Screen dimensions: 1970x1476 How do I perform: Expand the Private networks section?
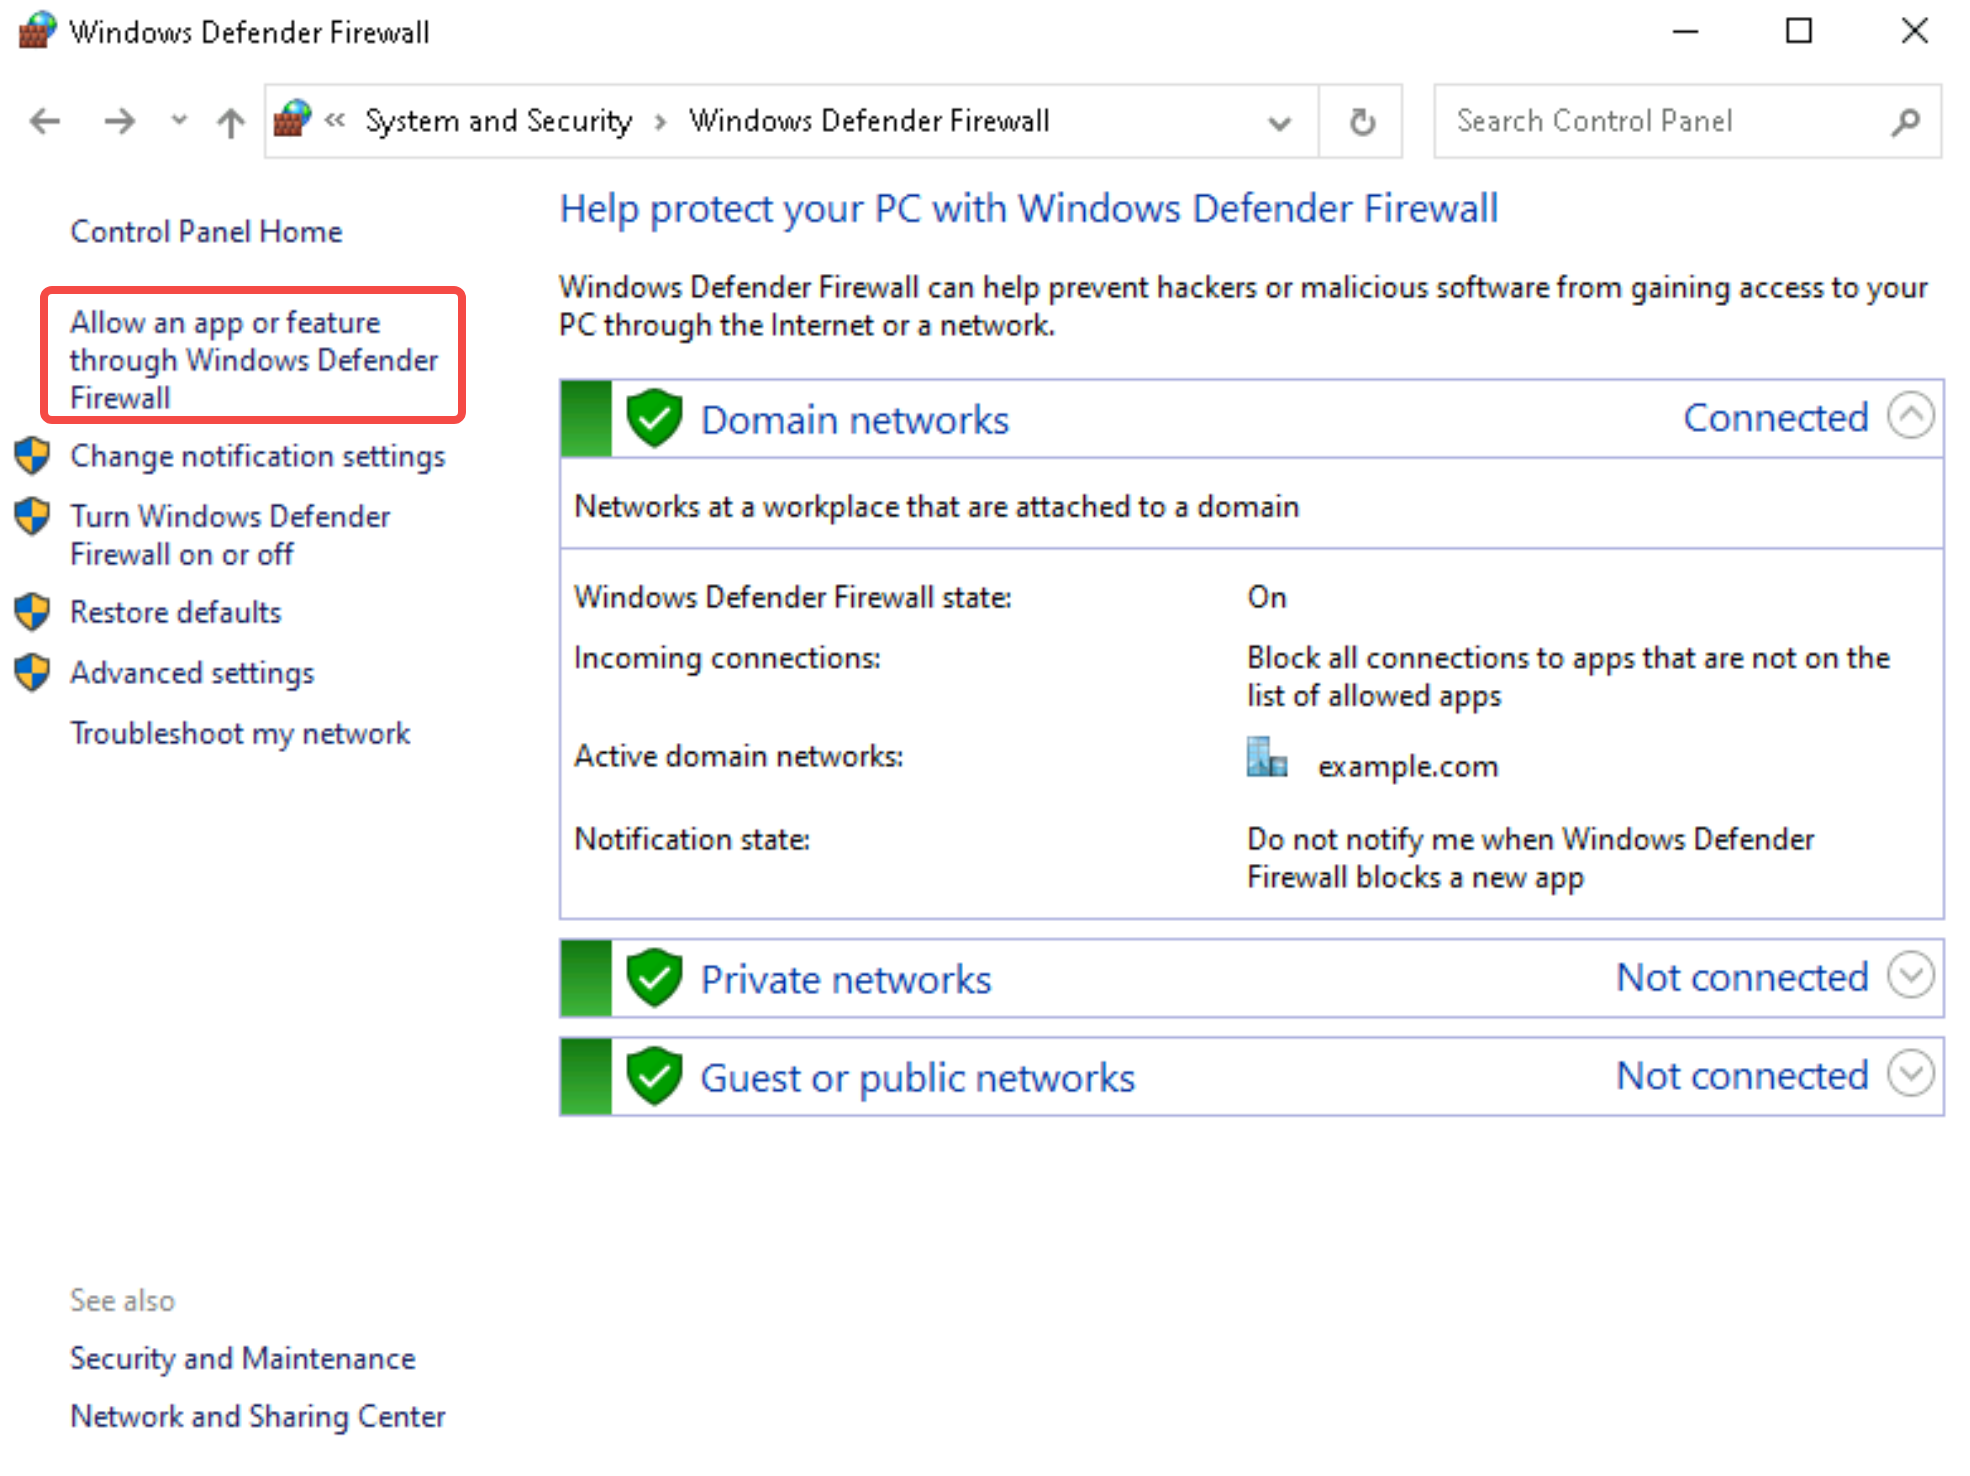coord(1910,975)
